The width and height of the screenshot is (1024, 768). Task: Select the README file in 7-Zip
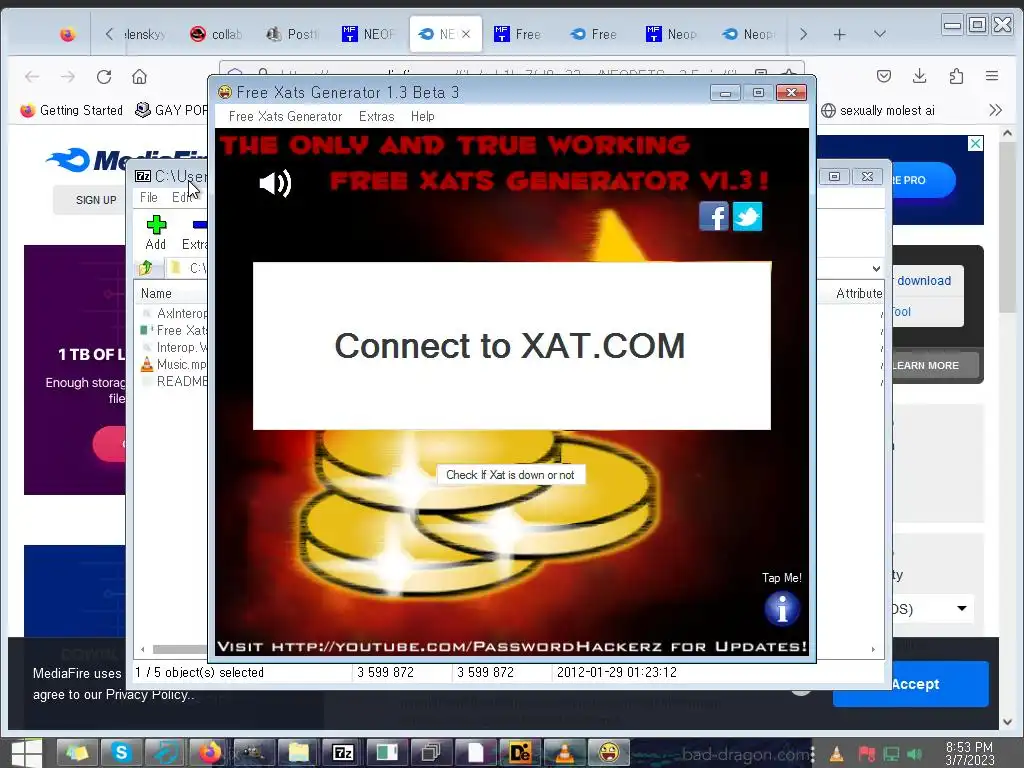175,381
